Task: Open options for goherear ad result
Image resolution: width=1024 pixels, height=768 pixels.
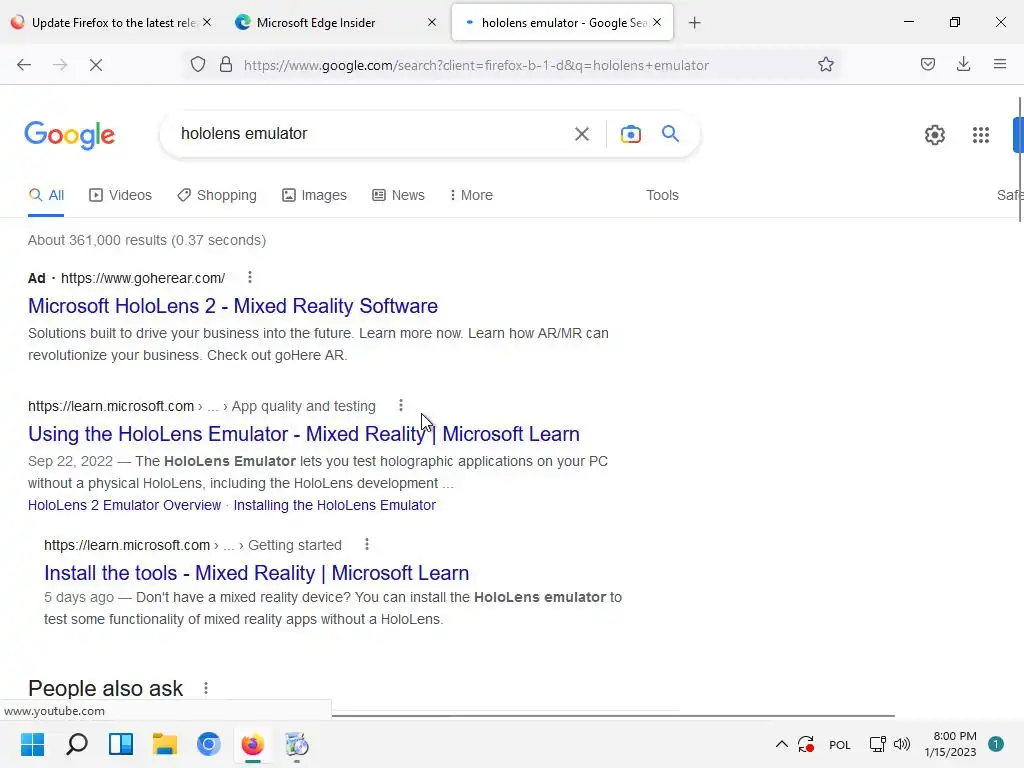Action: tap(249, 278)
